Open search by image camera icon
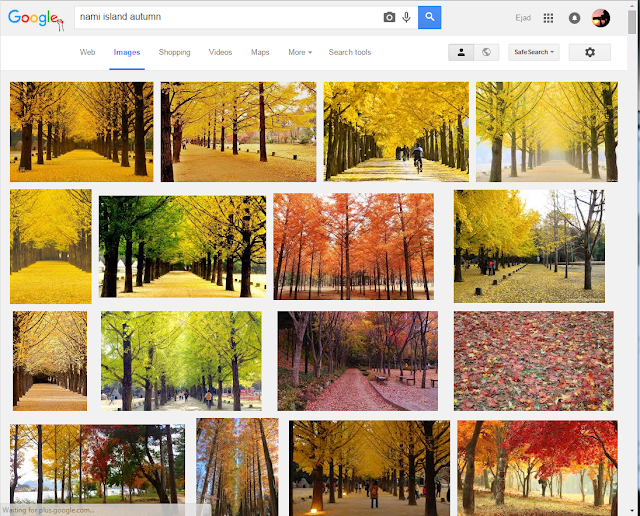This screenshot has height=516, width=640. coord(389,17)
